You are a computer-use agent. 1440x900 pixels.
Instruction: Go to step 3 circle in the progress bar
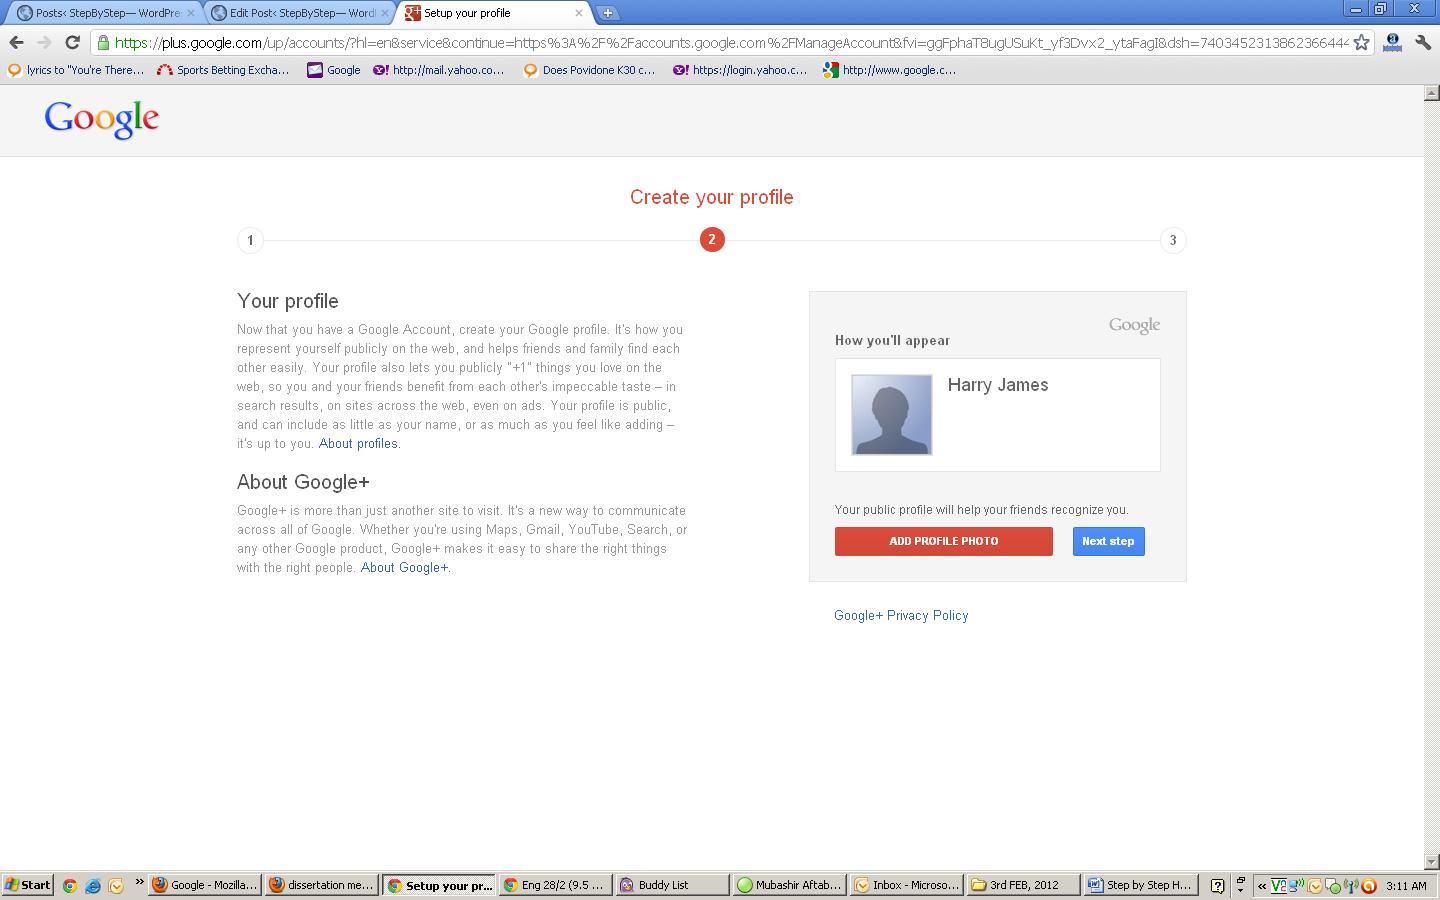1173,240
